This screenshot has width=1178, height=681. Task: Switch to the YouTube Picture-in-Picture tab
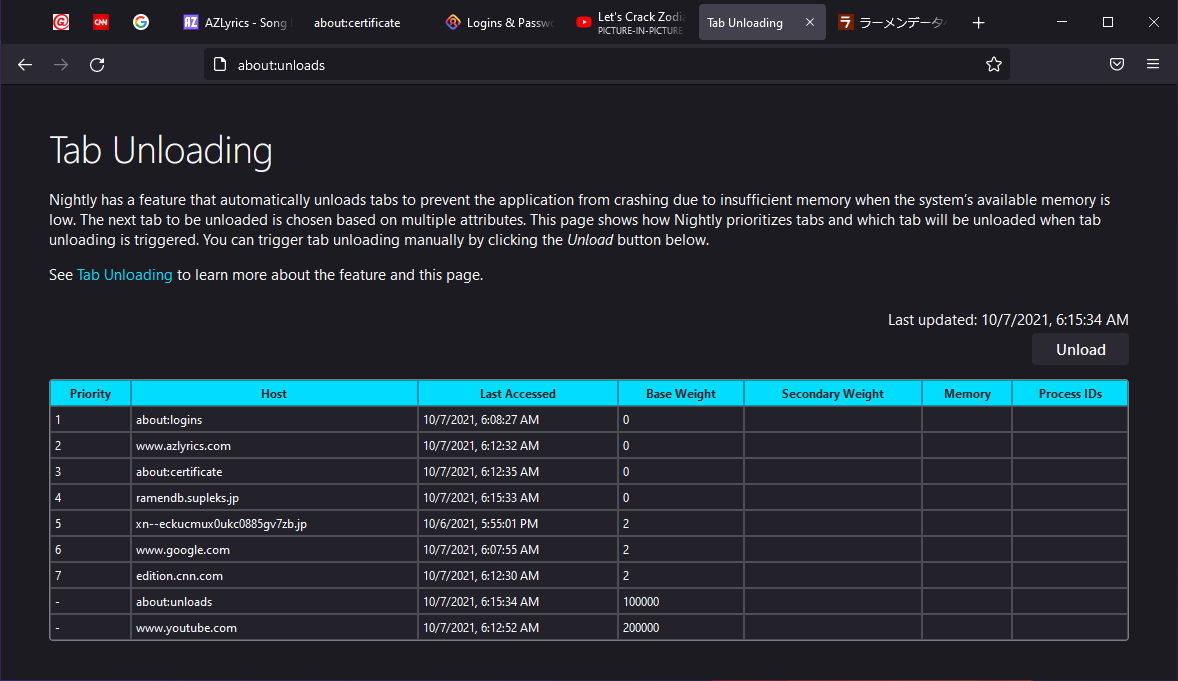[x=630, y=22]
